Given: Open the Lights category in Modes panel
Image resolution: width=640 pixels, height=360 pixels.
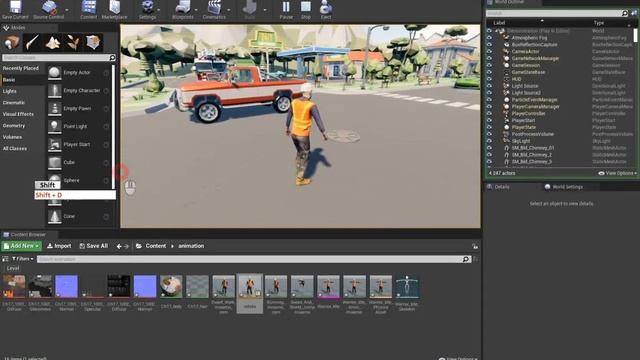Looking at the screenshot, I should (10, 91).
